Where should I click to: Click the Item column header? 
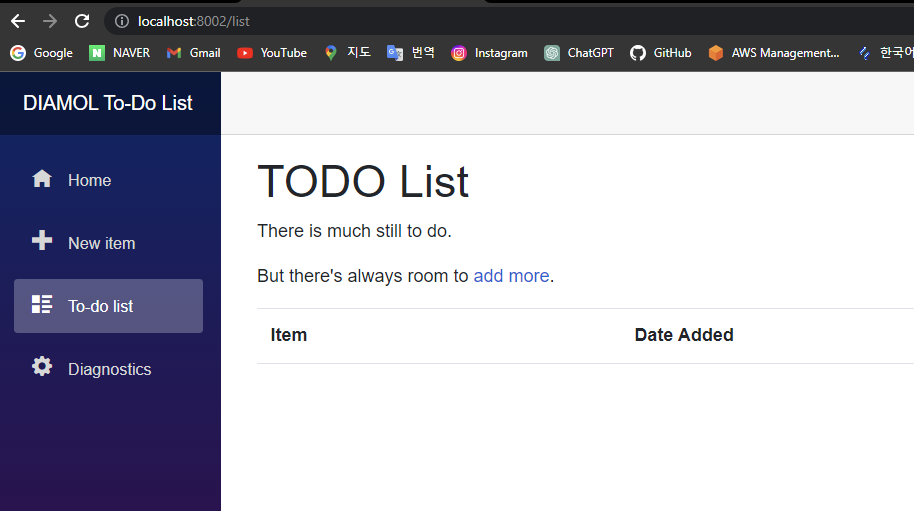pos(289,335)
